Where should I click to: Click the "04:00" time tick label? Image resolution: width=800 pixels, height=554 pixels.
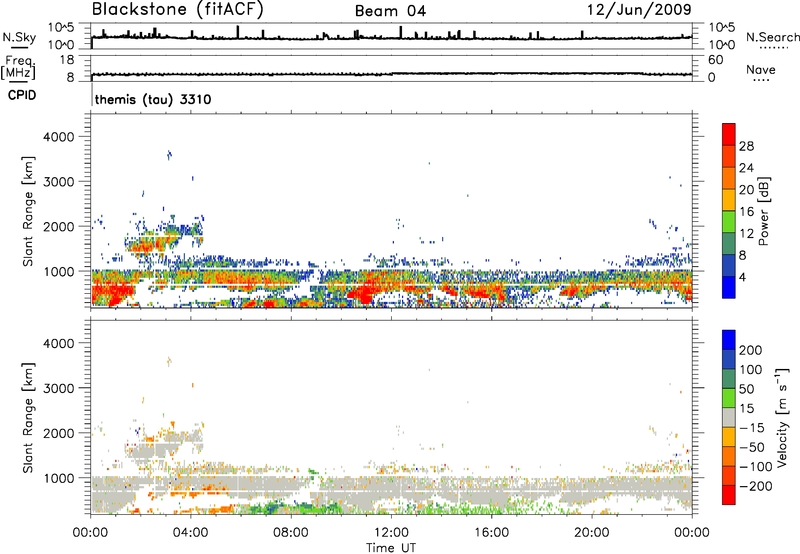click(x=191, y=533)
